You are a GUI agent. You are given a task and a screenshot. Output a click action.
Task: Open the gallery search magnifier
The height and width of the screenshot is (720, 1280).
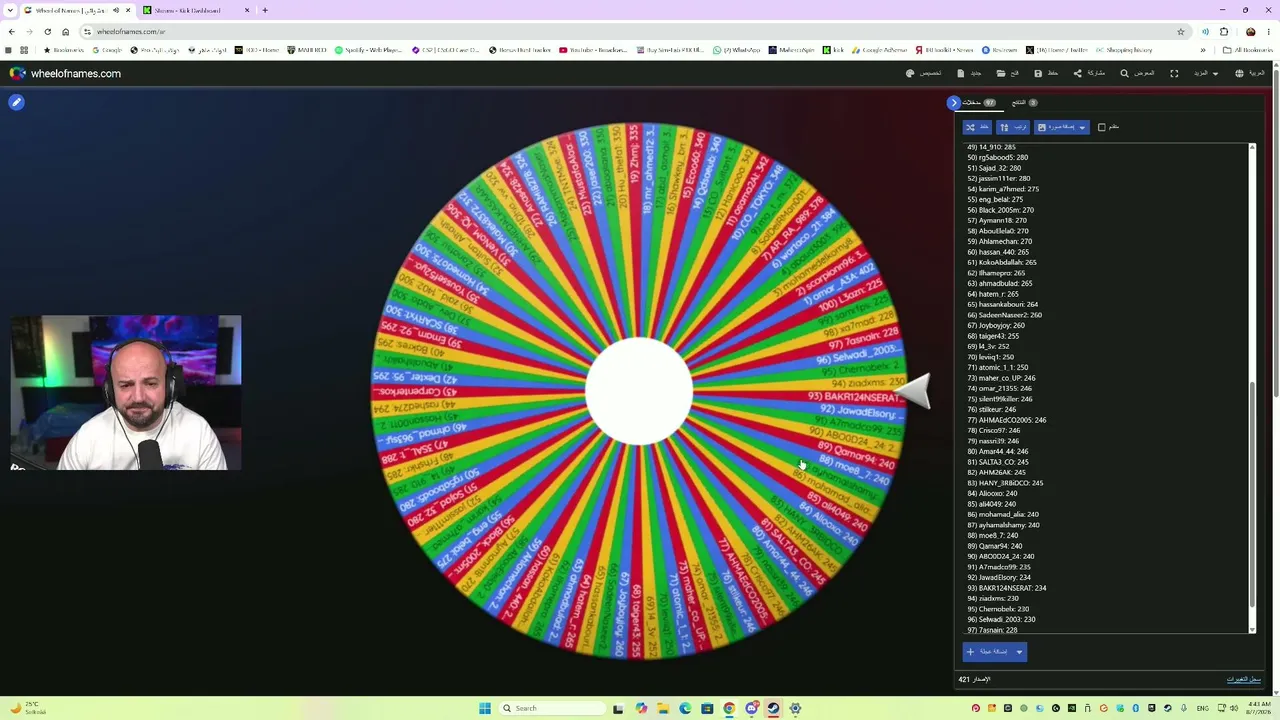pos(1137,73)
